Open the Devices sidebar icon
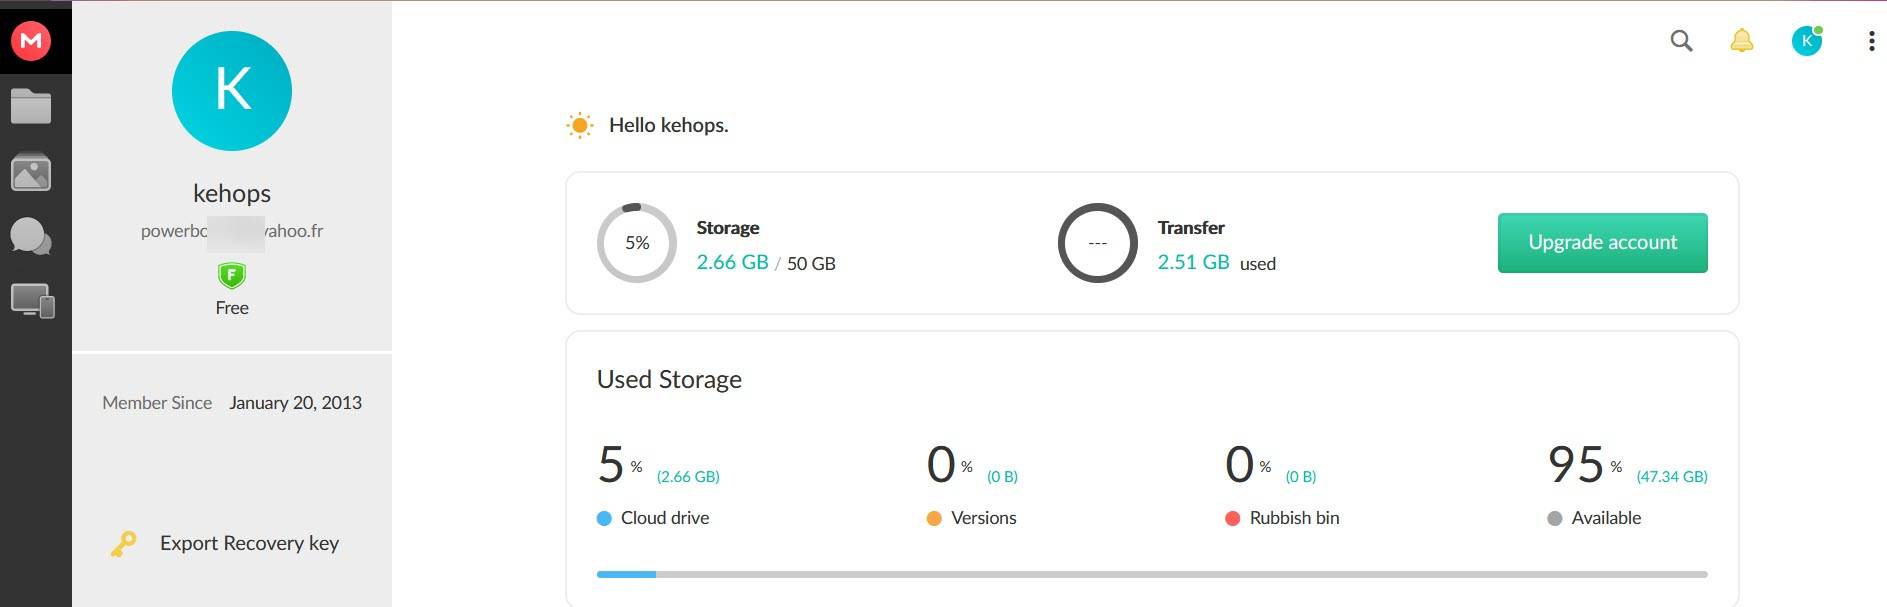 [32, 301]
